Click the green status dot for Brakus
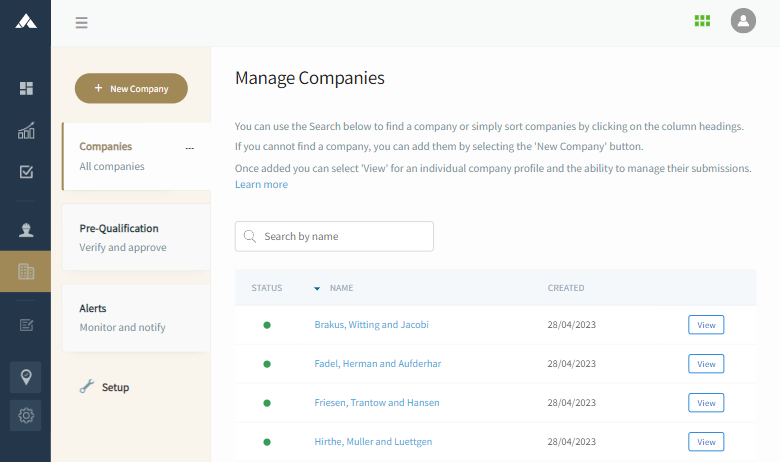Image resolution: width=780 pixels, height=462 pixels. point(267,325)
